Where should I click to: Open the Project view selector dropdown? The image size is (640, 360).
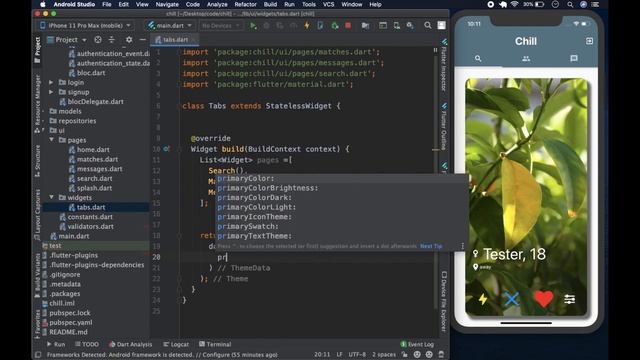[67, 40]
